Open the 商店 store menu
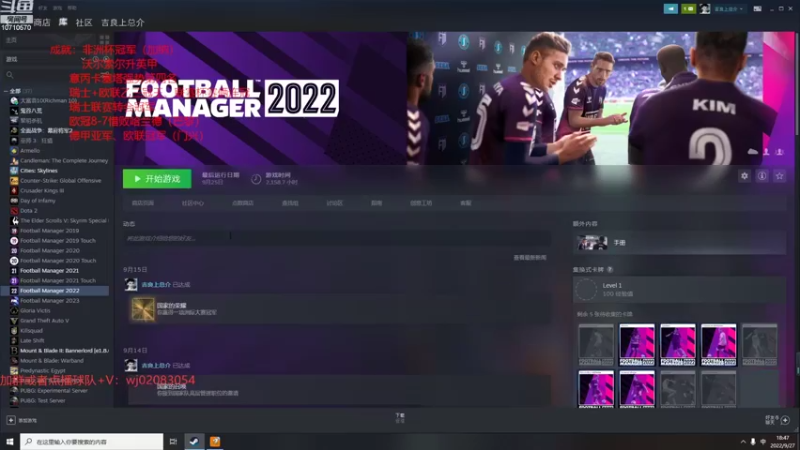The width and height of the screenshot is (800, 450). point(42,22)
